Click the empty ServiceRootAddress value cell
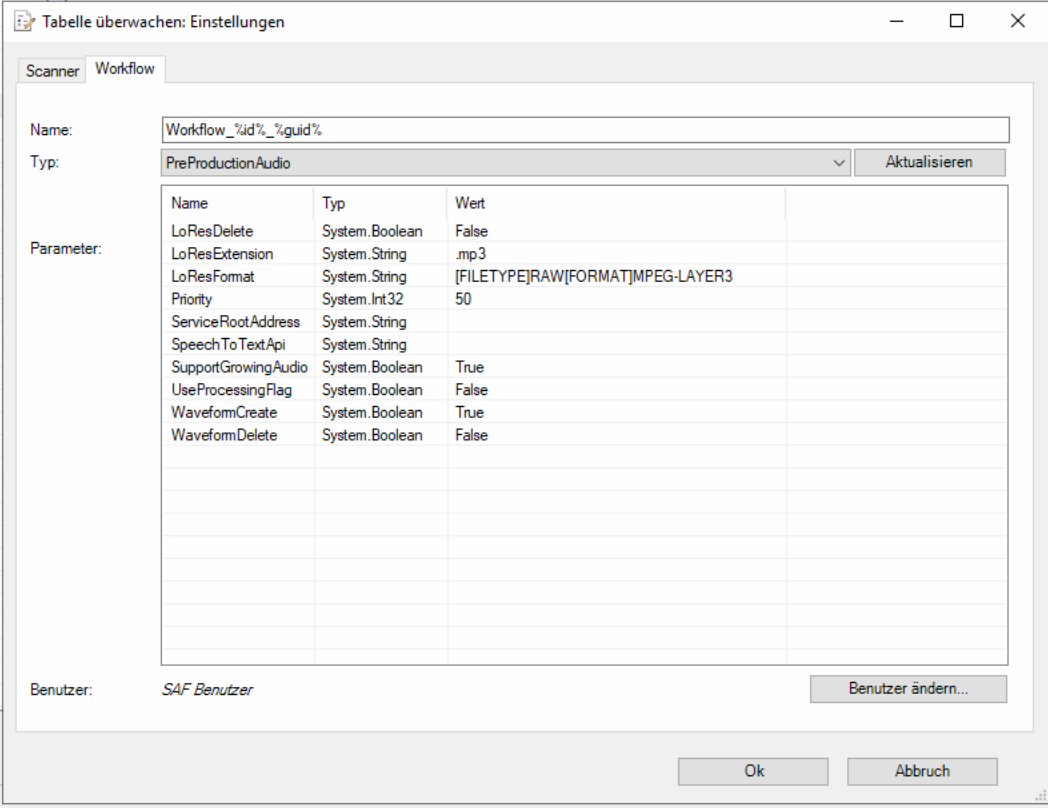 615,322
